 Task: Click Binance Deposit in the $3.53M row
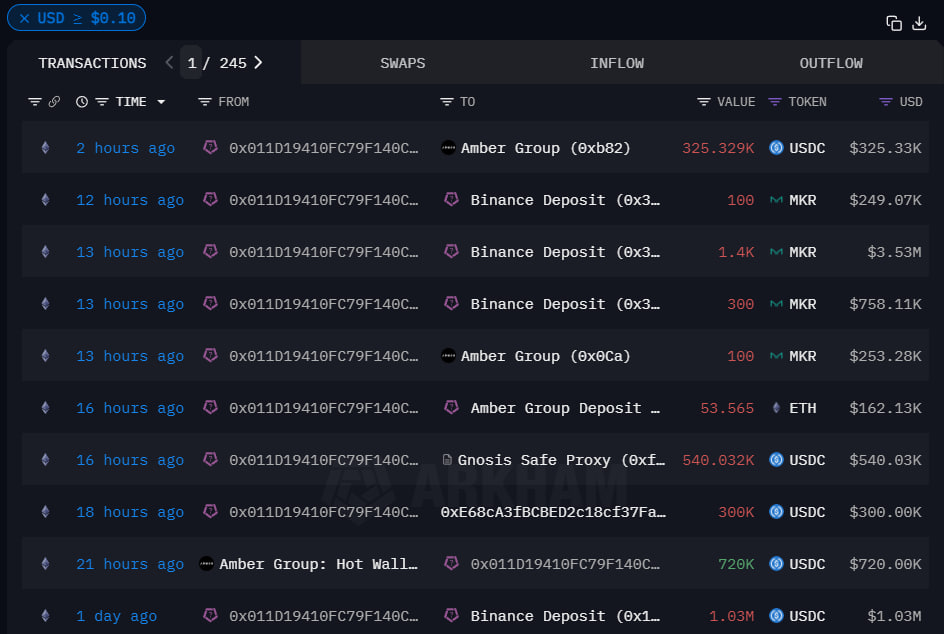pyautogui.click(x=565, y=252)
